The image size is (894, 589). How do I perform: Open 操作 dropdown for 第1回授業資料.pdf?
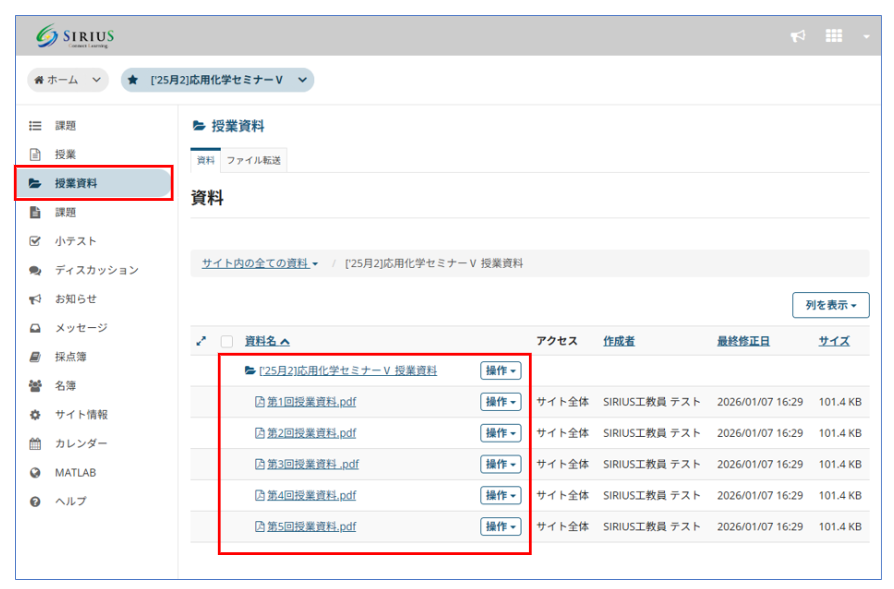tap(501, 402)
